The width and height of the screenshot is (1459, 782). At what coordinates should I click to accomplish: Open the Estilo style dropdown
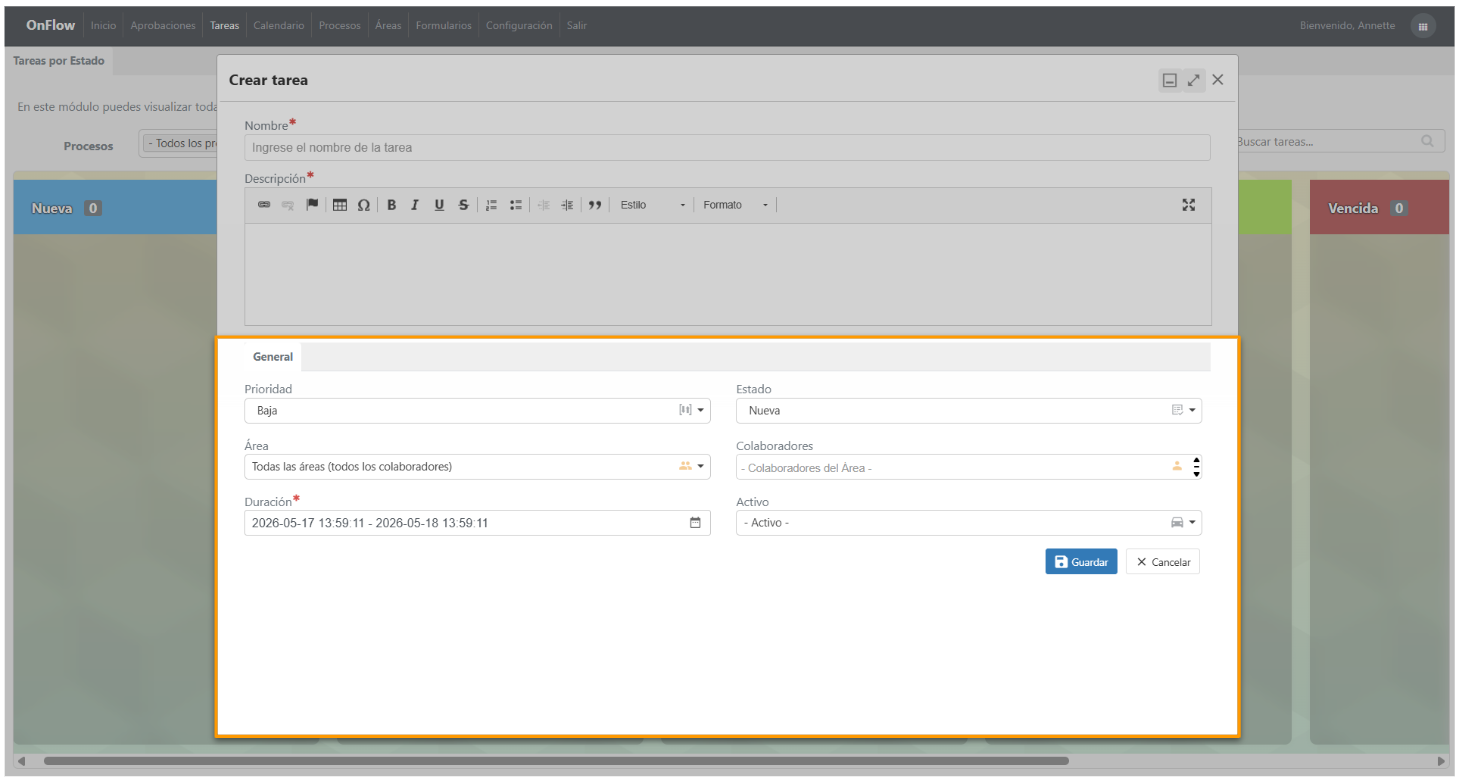coord(652,205)
